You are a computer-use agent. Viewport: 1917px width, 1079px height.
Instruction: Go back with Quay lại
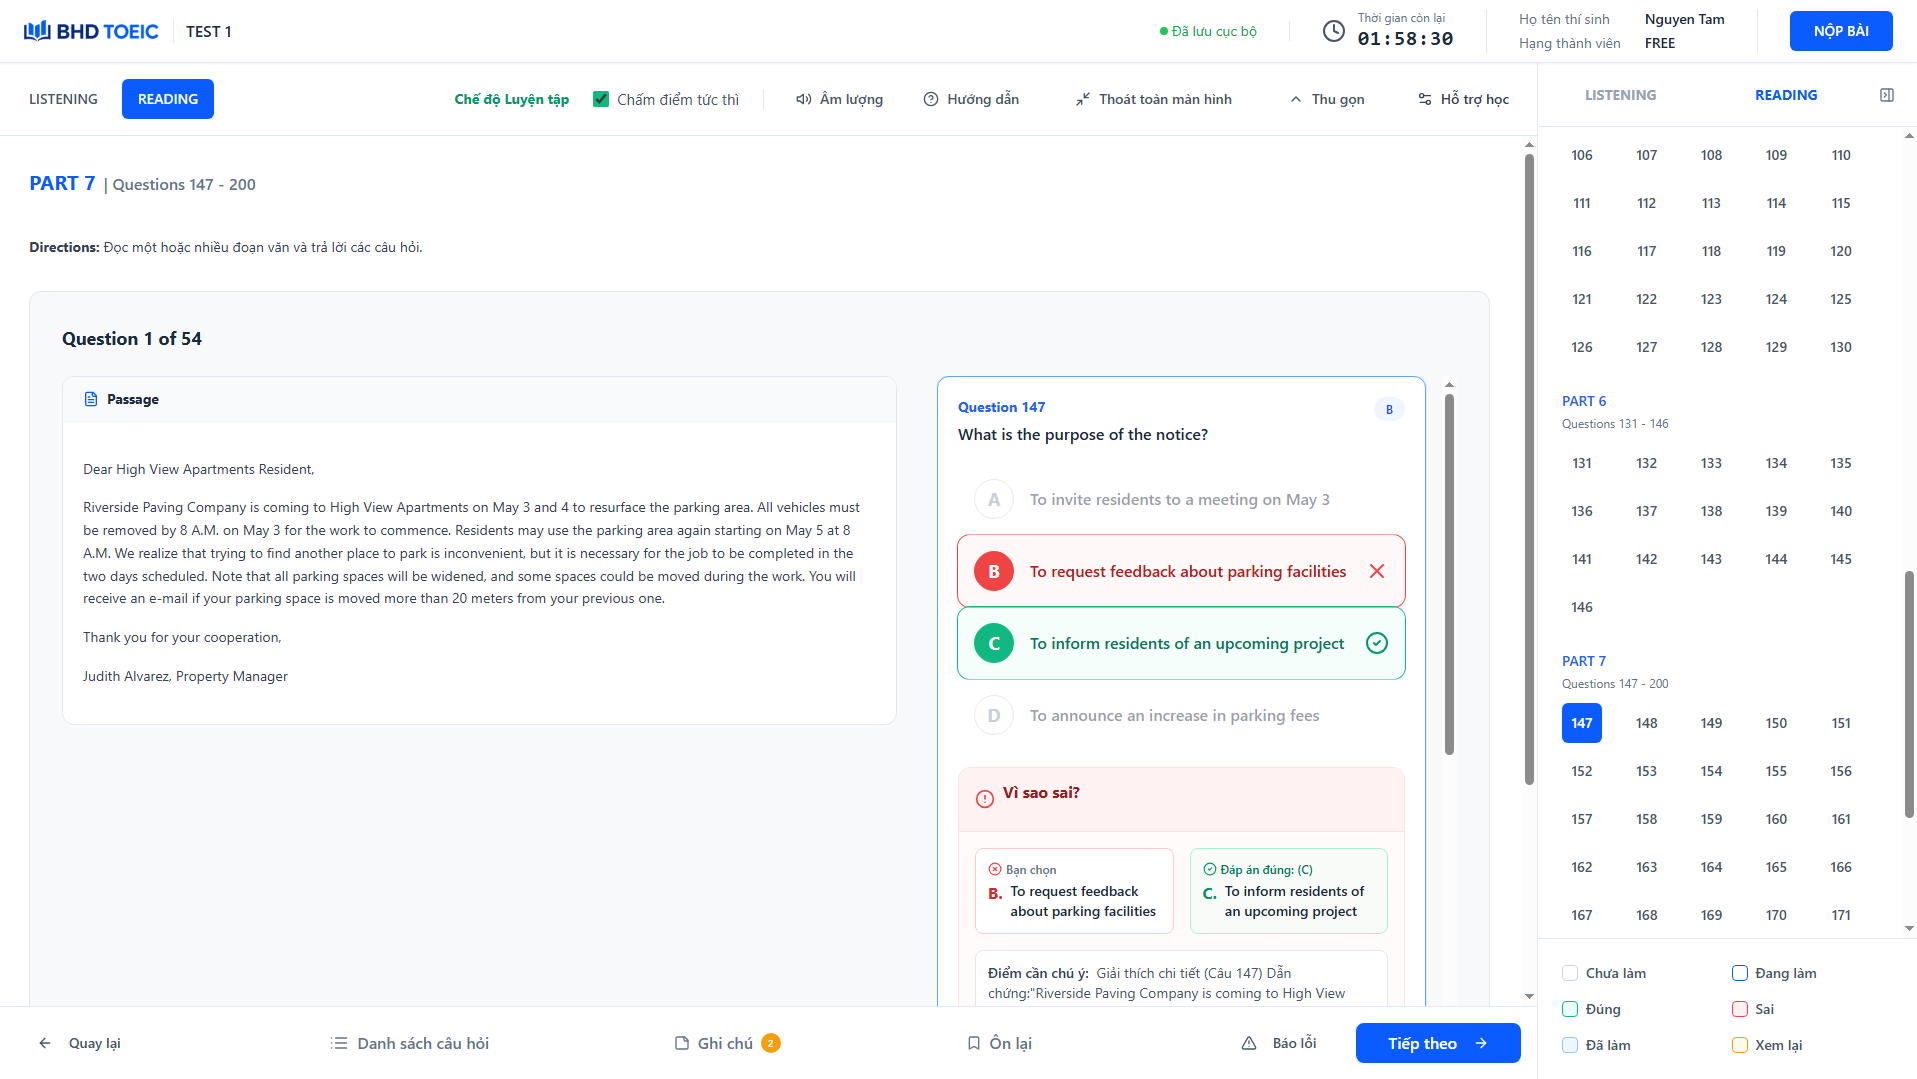(x=79, y=1043)
